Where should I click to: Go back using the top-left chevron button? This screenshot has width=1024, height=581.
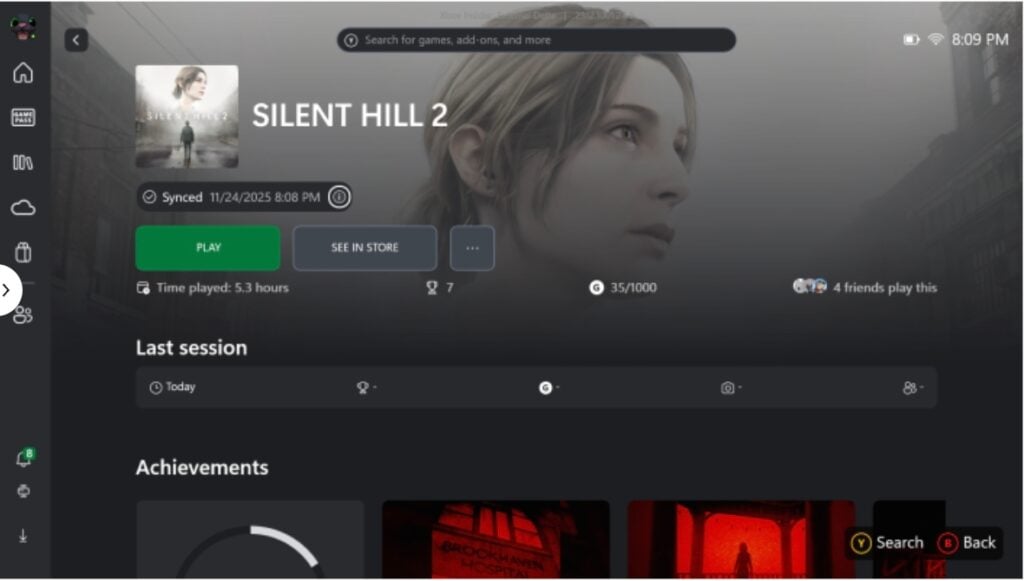[76, 40]
